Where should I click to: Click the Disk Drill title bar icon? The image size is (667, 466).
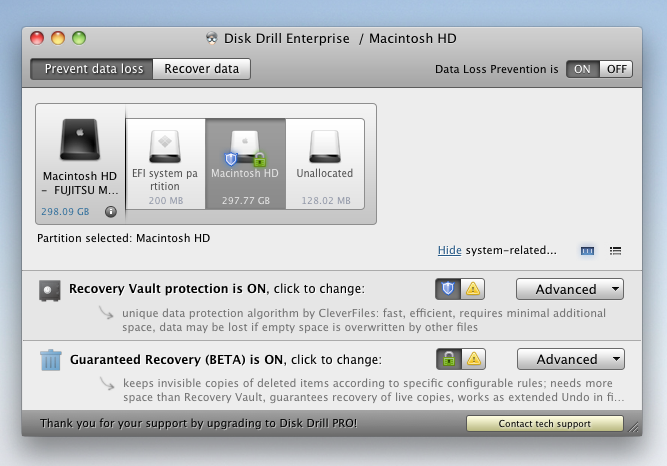(x=212, y=38)
